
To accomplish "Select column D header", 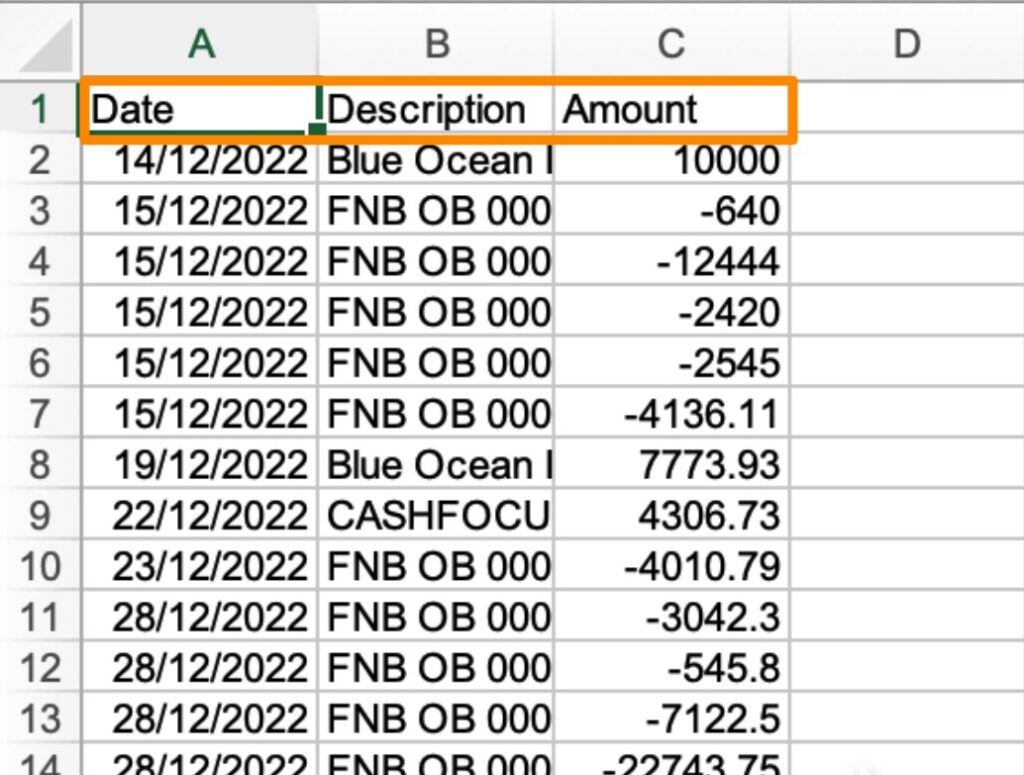I will pos(906,44).
